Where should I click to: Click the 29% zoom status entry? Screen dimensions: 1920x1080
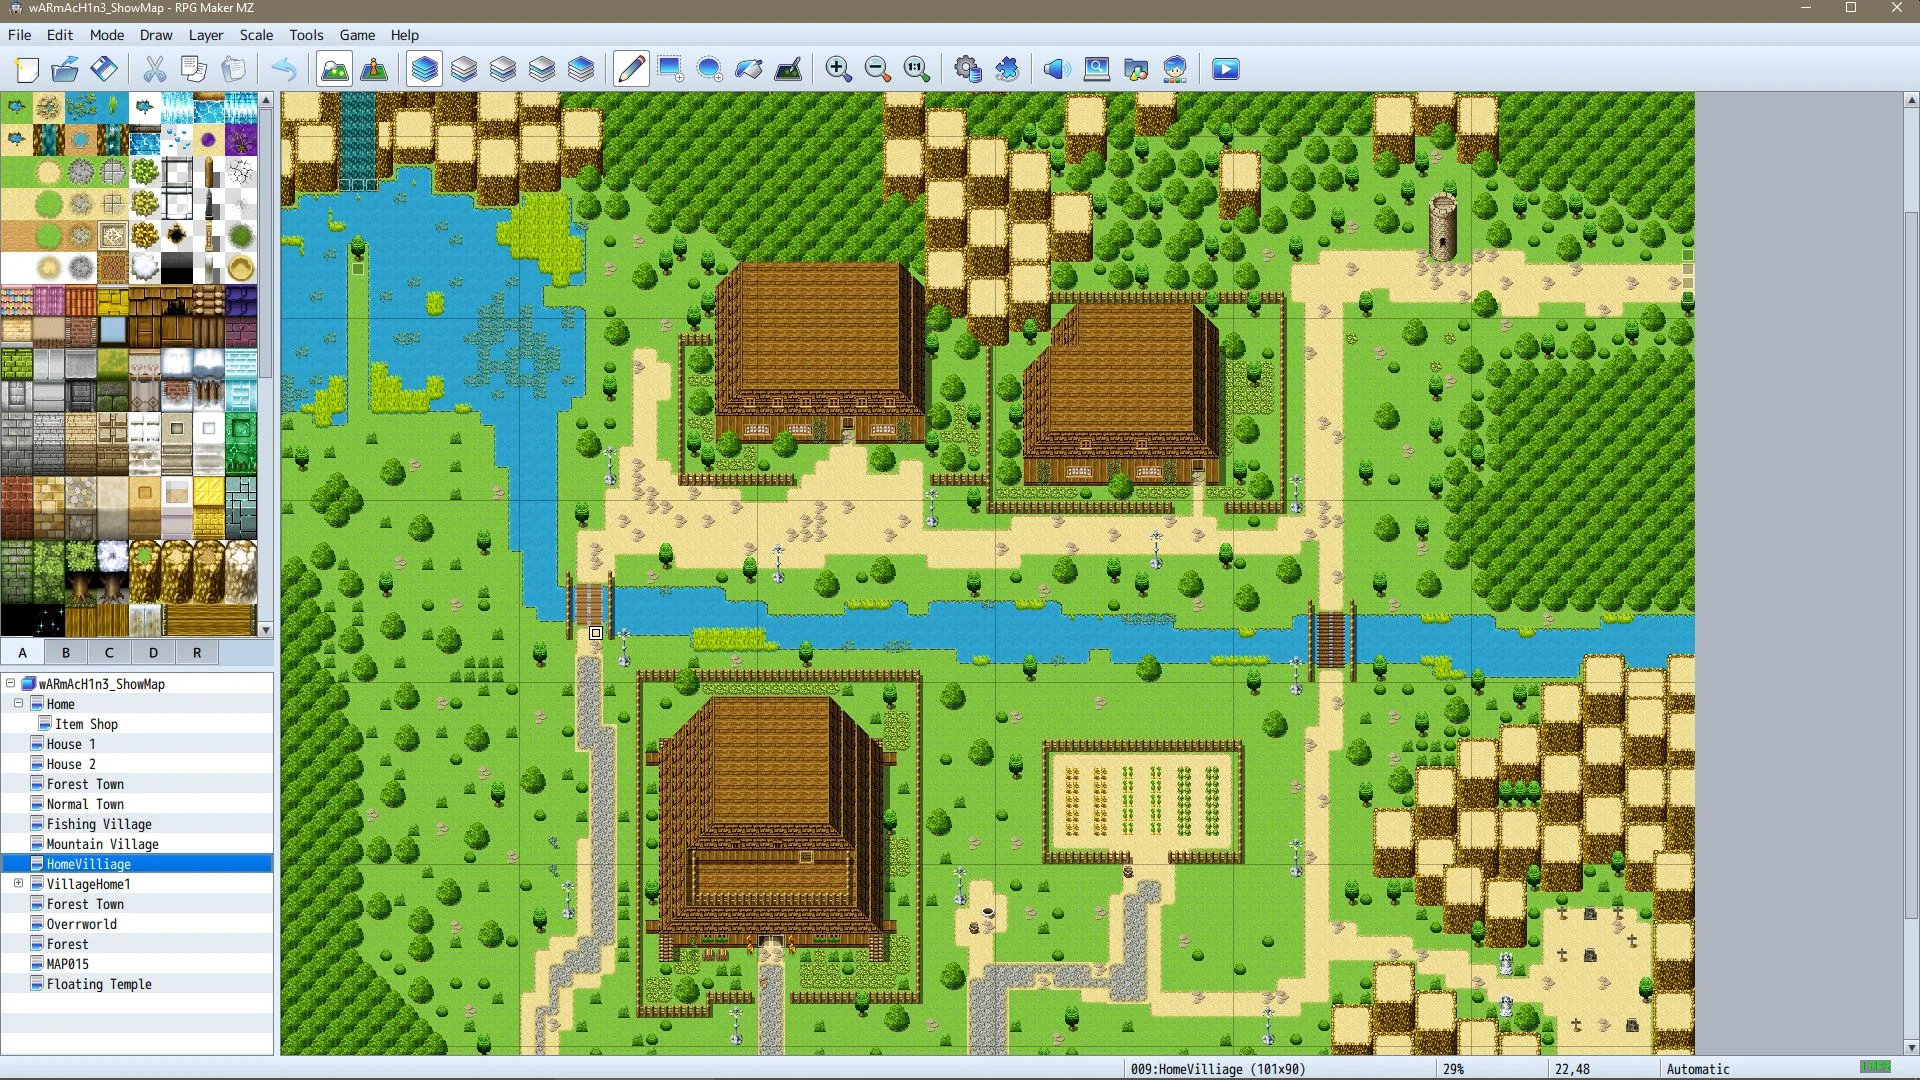click(1453, 1068)
